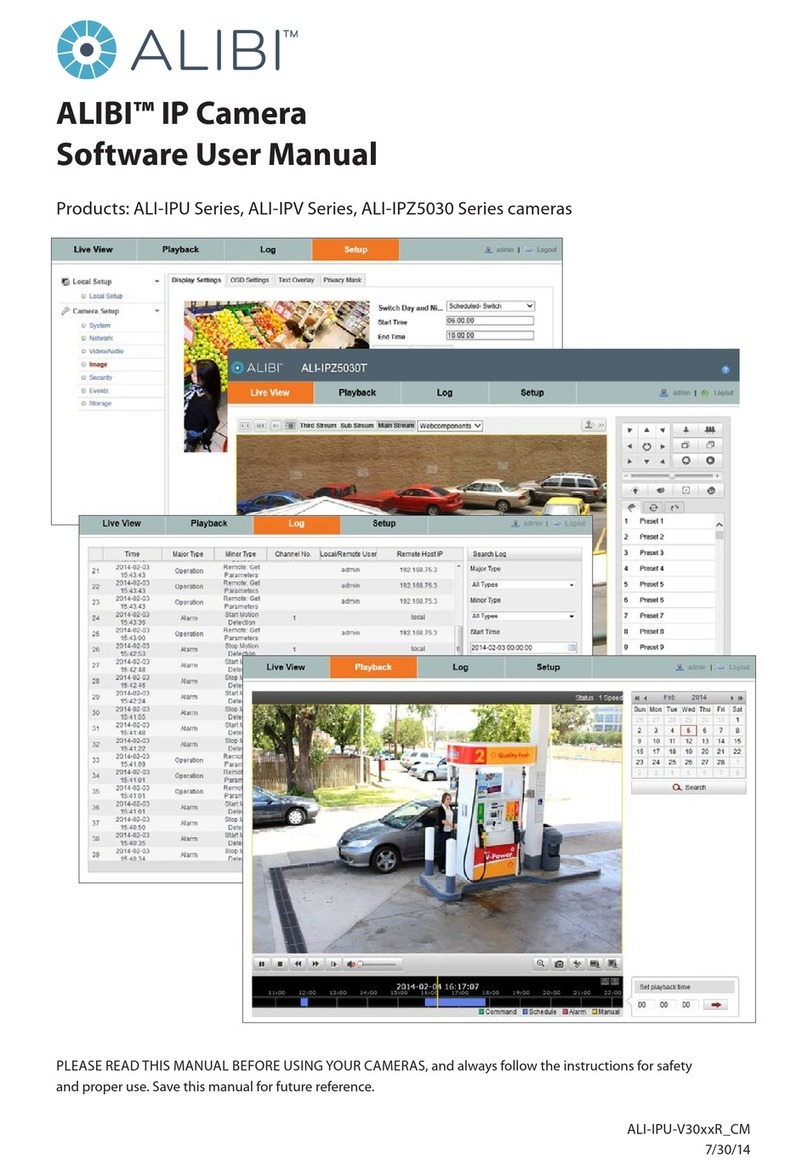Screen dimensions: 808x1175
Task: Pause the playback video
Action: click(x=262, y=964)
